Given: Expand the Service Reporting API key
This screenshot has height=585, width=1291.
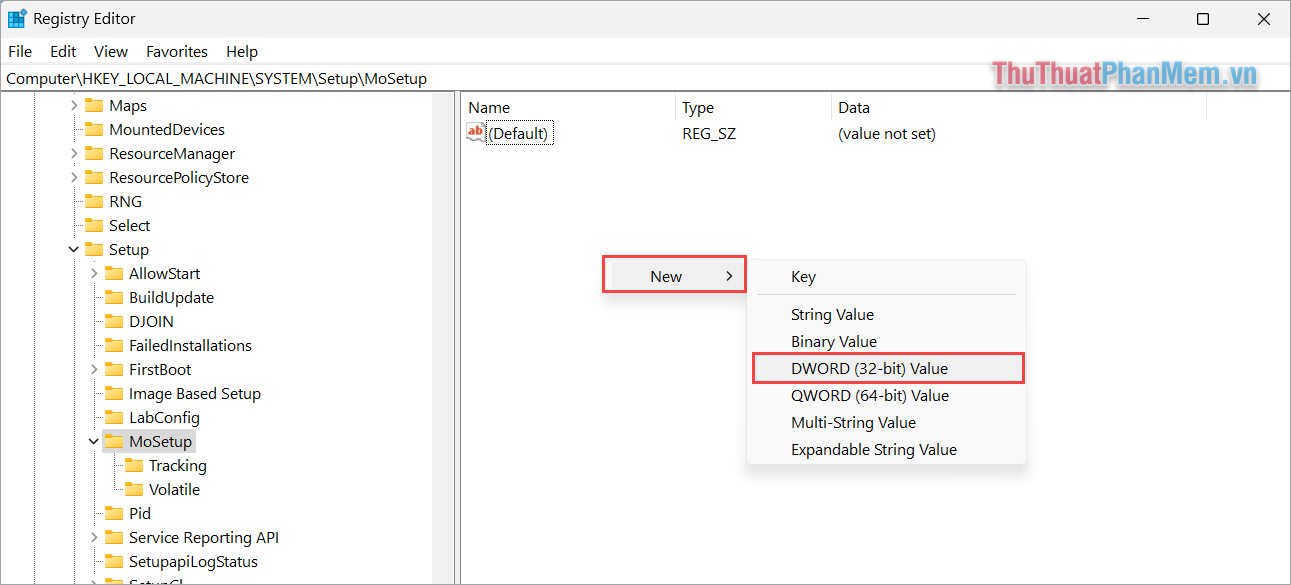Looking at the screenshot, I should pos(93,537).
